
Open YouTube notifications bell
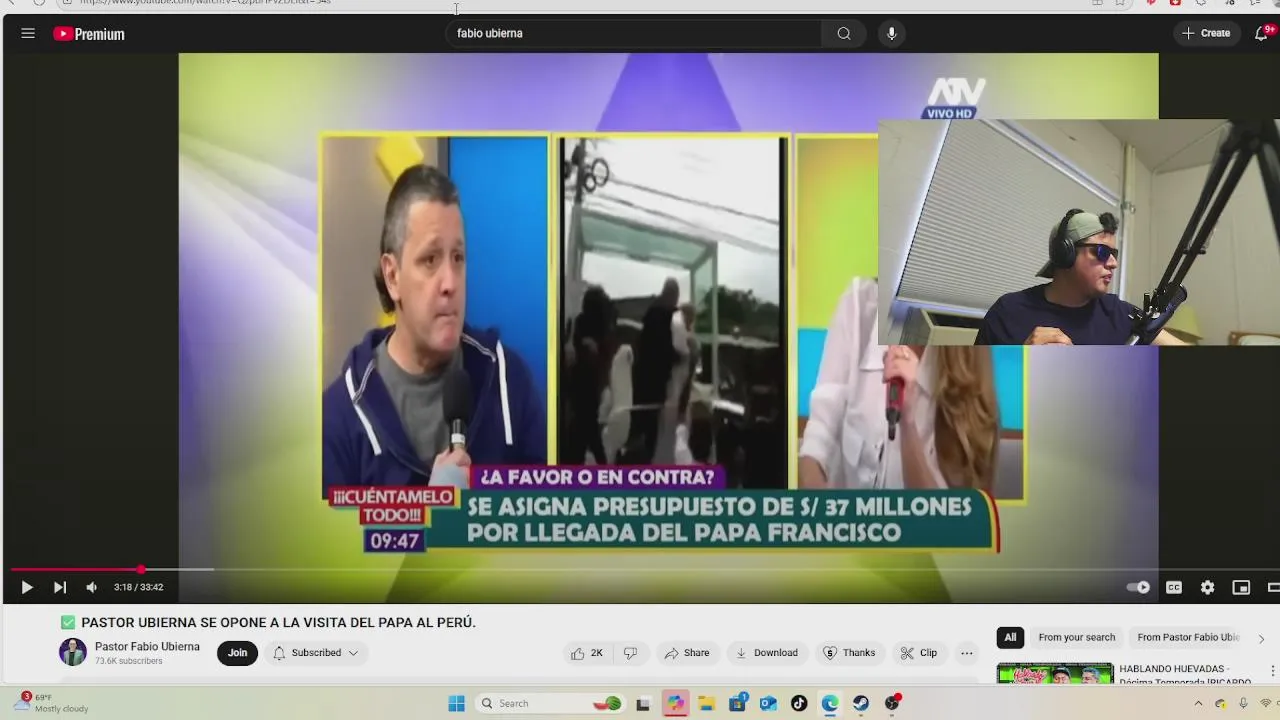[x=1262, y=33]
